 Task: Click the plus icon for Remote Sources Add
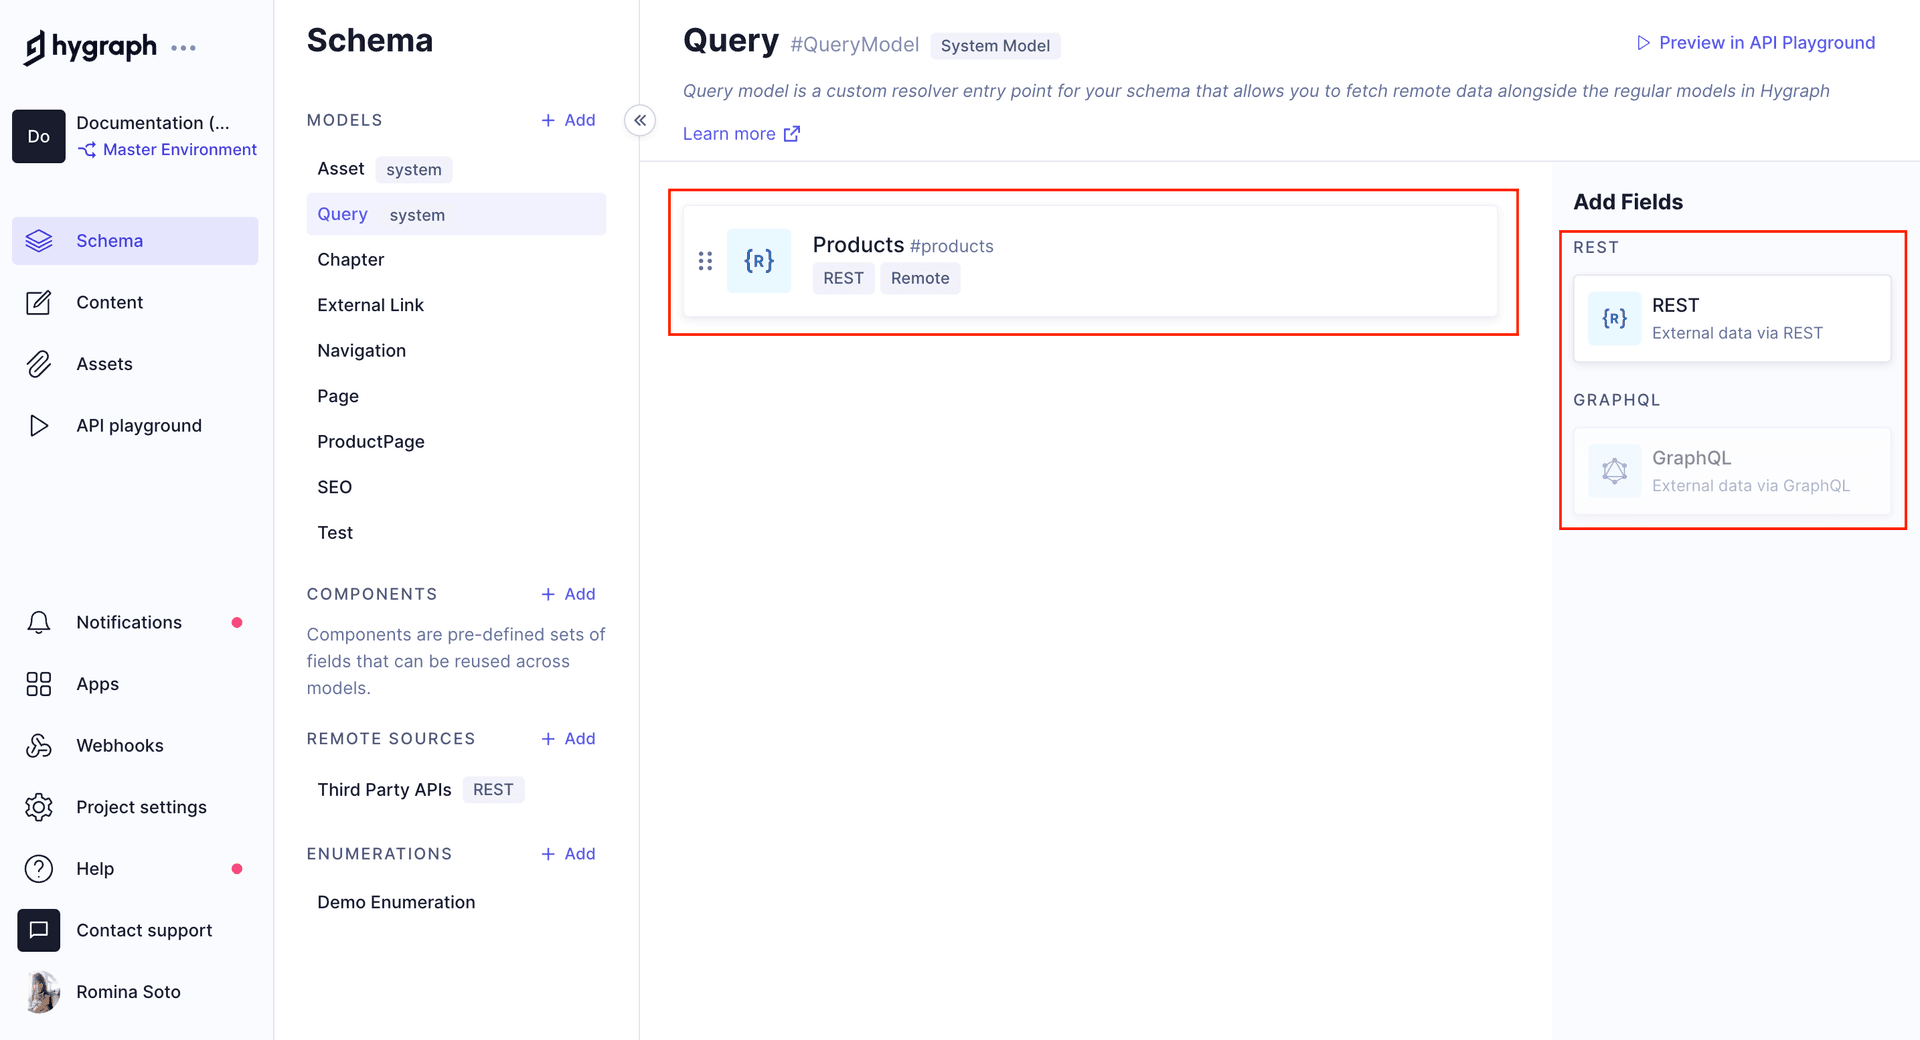[x=548, y=739]
